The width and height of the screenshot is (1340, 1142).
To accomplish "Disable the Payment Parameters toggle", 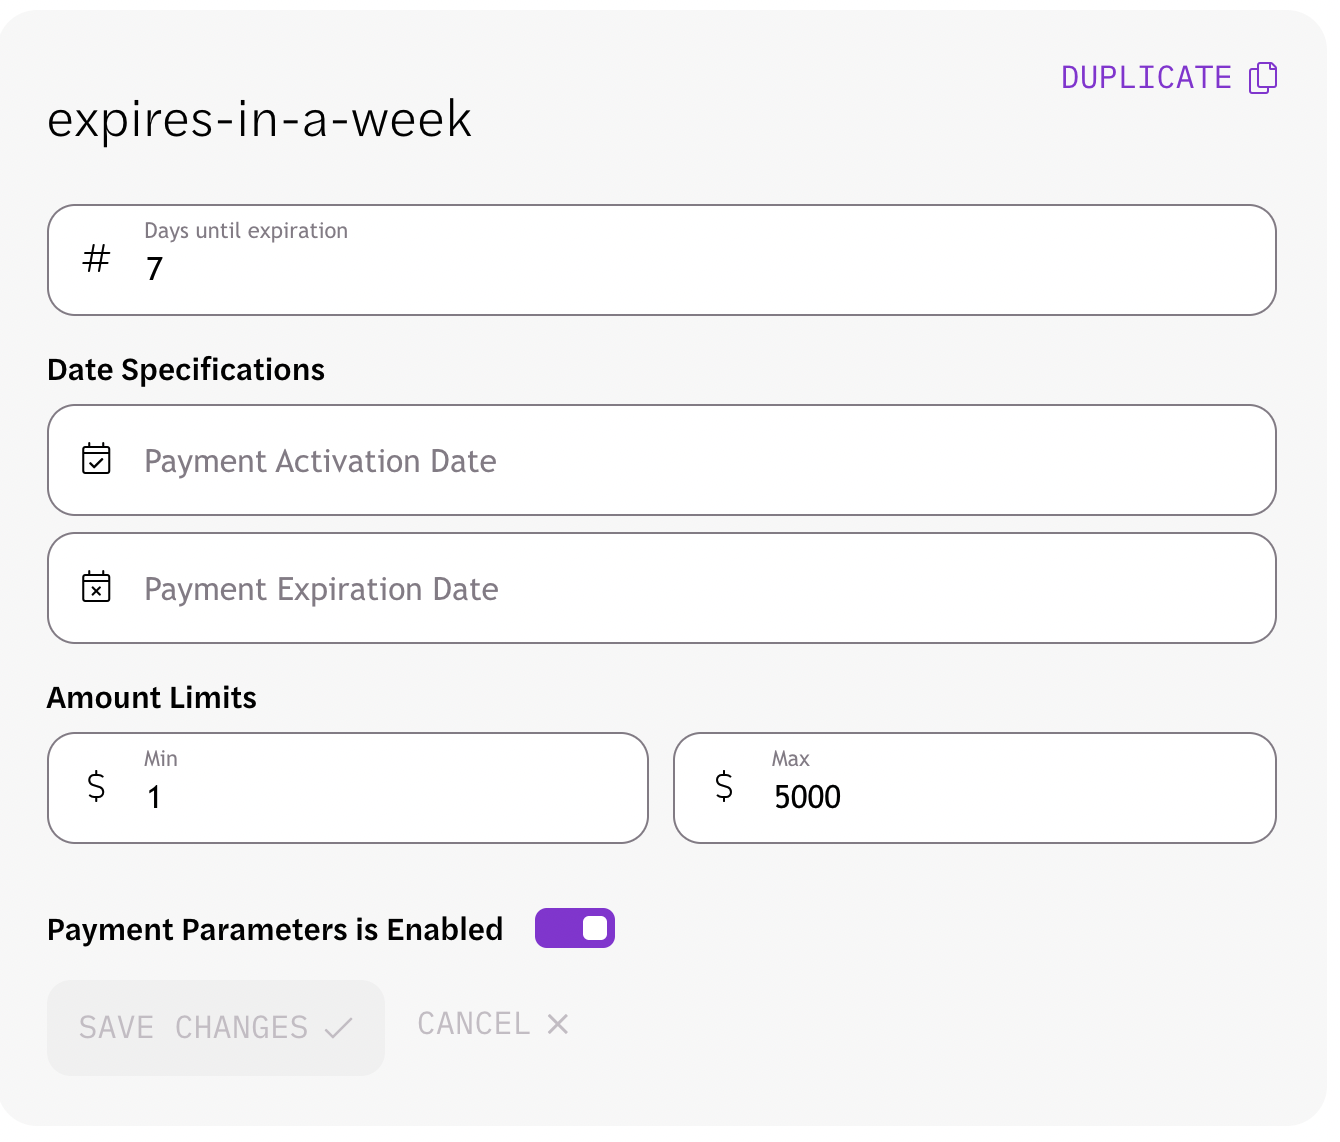I will tap(575, 928).
